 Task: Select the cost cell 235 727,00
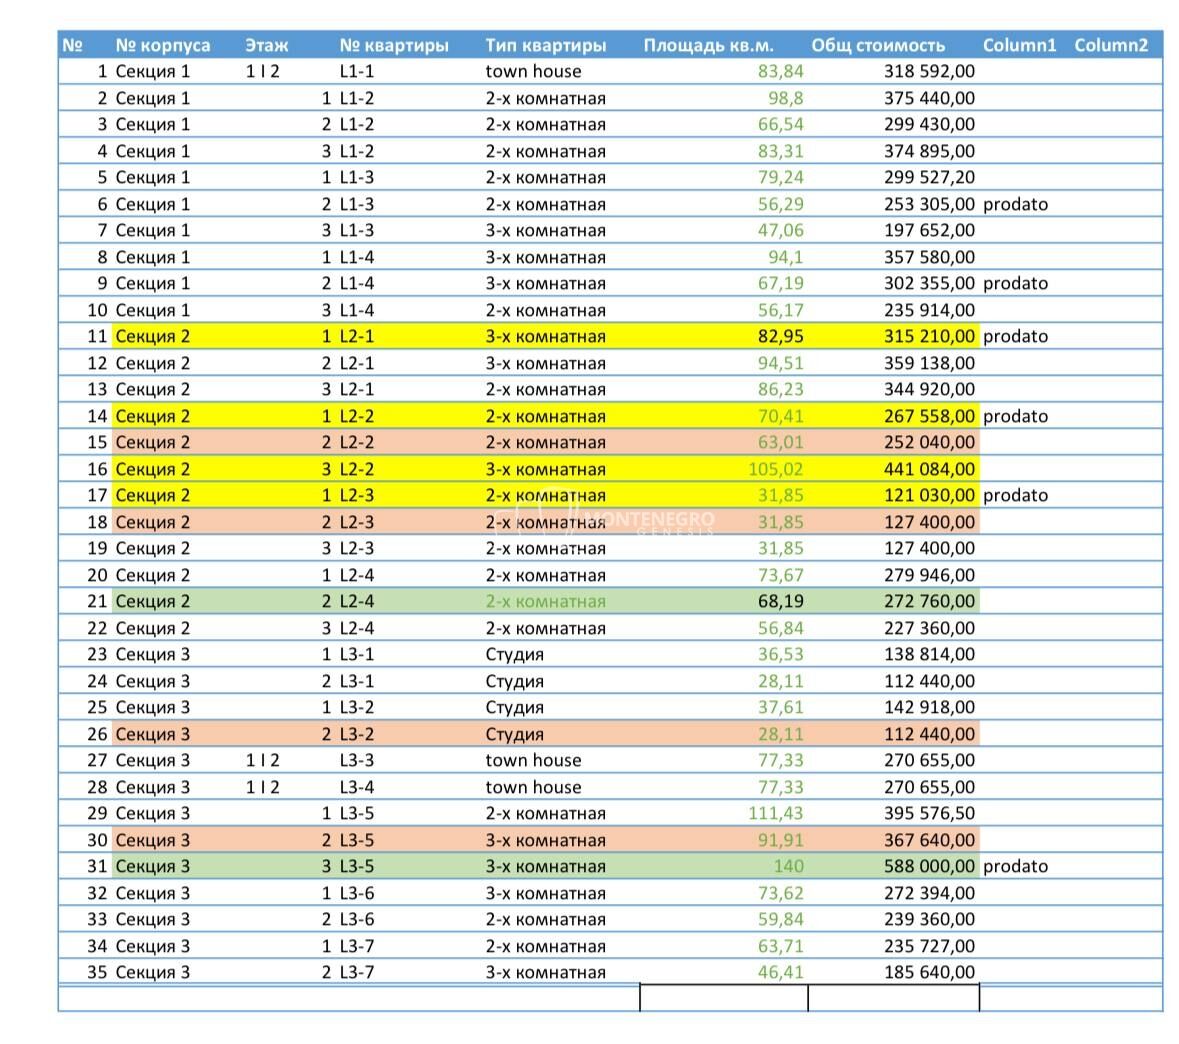[x=929, y=946]
